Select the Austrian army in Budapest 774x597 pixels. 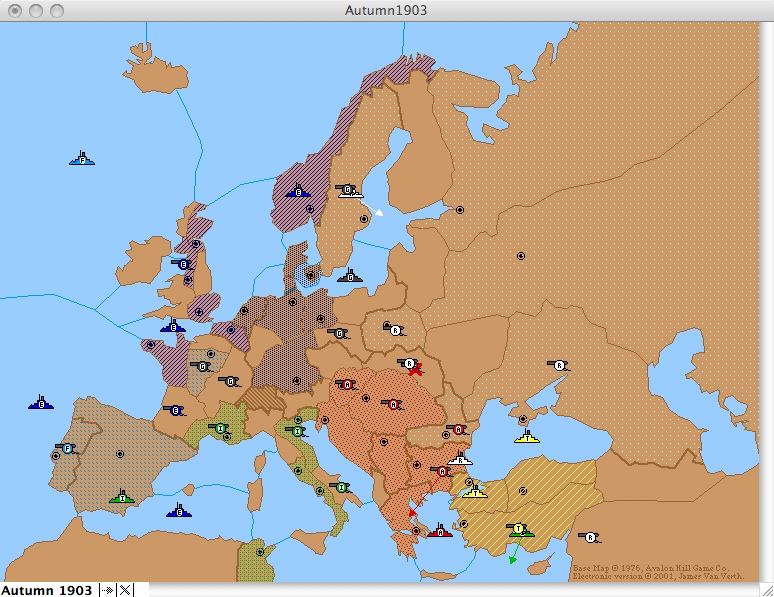click(x=393, y=404)
